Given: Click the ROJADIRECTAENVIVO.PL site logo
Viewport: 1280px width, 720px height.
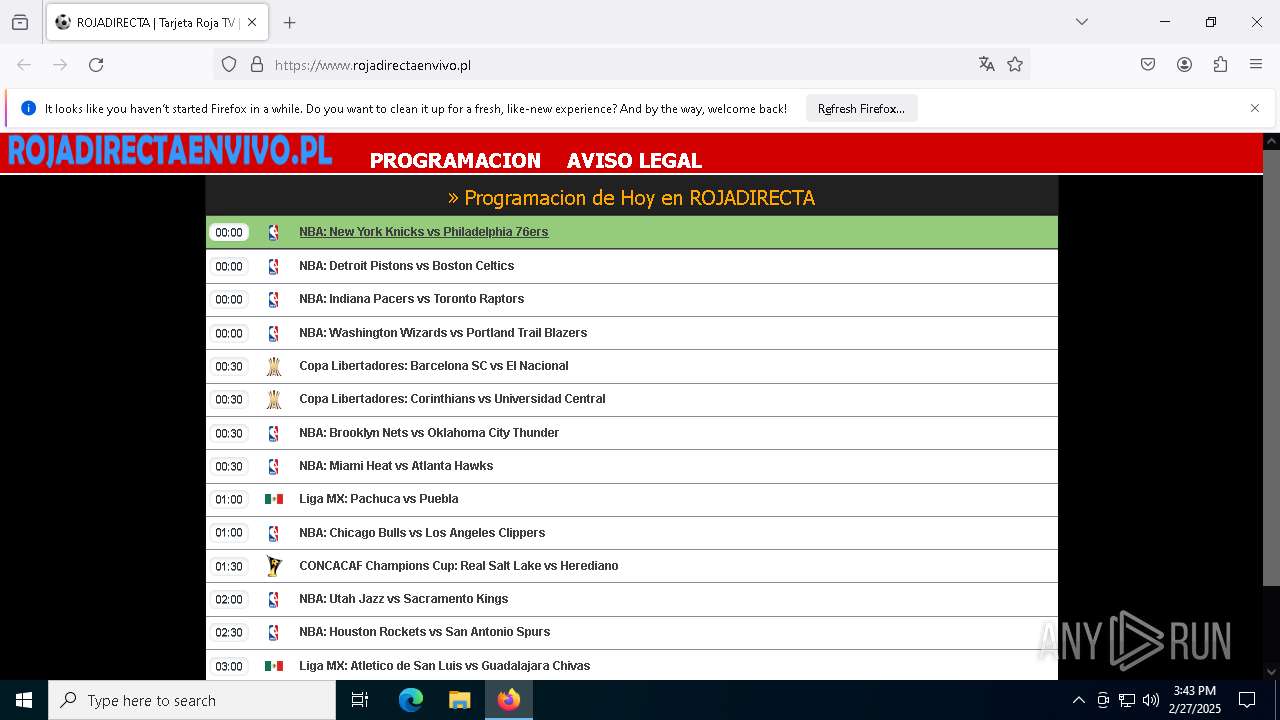Looking at the screenshot, I should [170, 151].
